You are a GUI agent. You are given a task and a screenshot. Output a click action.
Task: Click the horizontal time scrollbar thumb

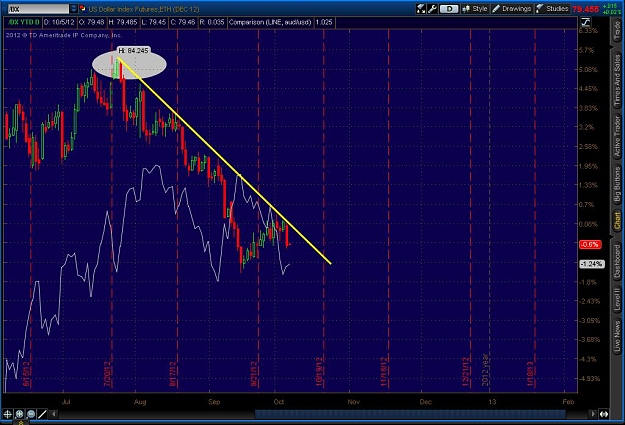click(x=410, y=414)
